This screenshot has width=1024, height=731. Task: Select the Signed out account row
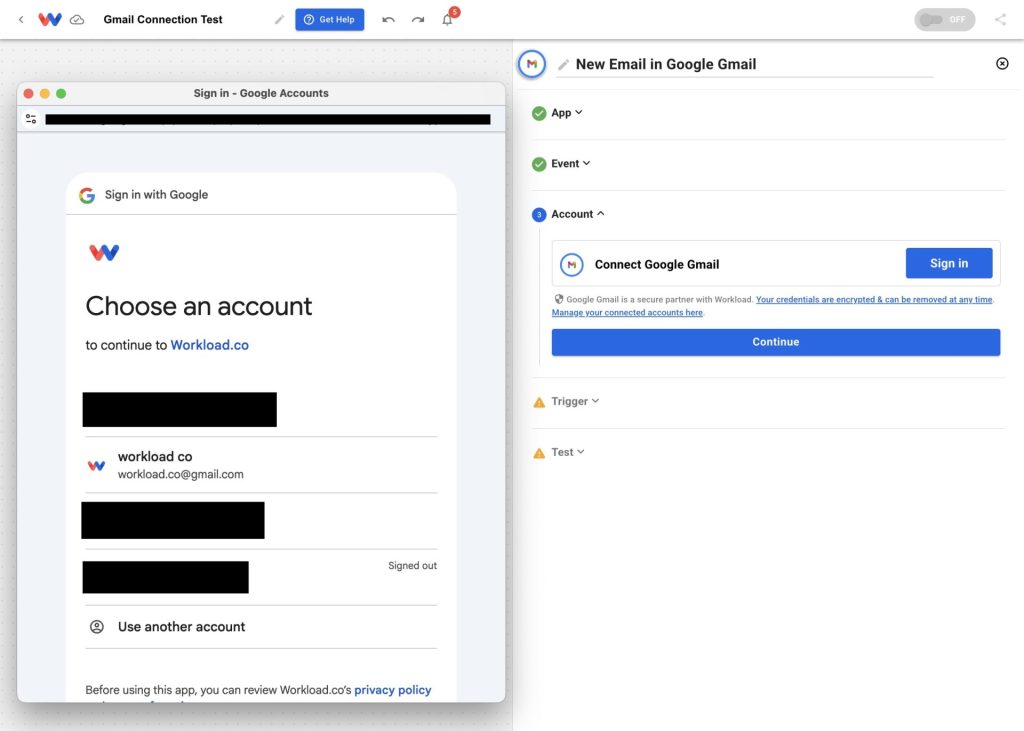click(261, 577)
